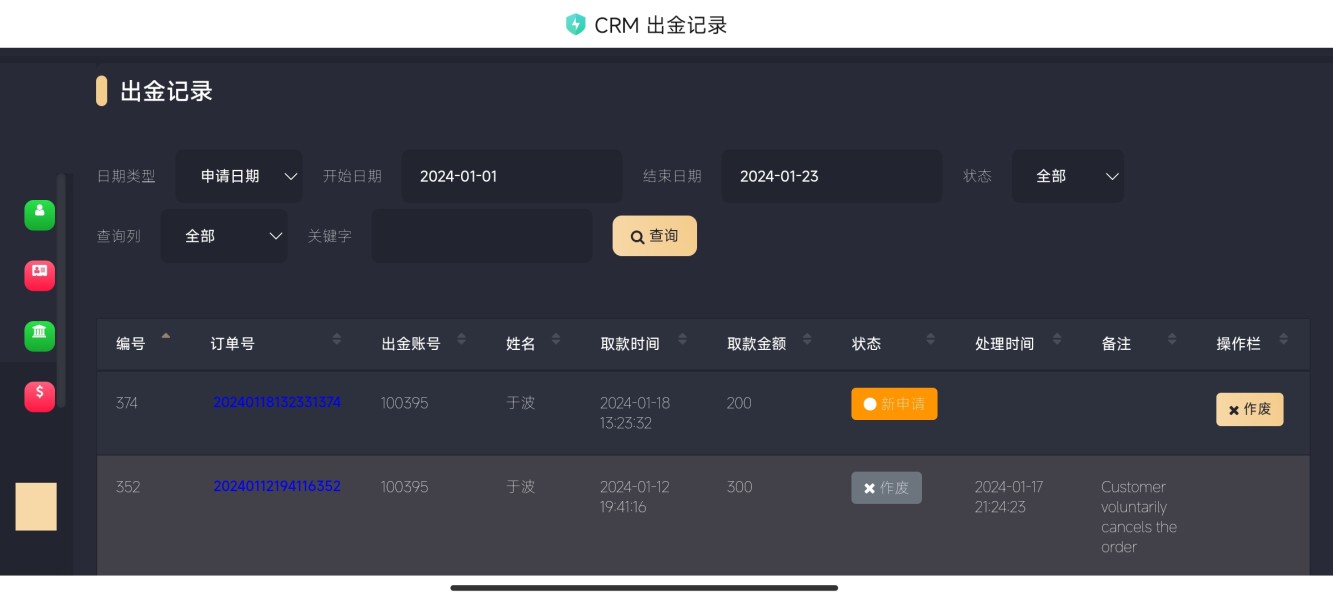
Task: Open the green bank sidebar icon
Action: pos(39,335)
